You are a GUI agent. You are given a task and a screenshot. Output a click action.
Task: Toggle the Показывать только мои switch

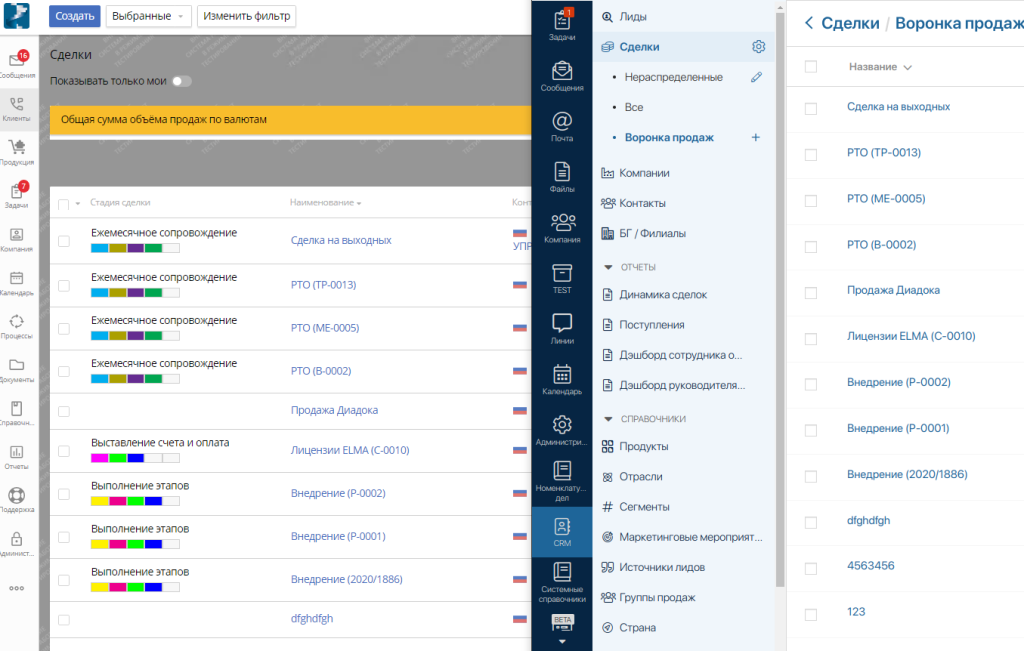(182, 82)
